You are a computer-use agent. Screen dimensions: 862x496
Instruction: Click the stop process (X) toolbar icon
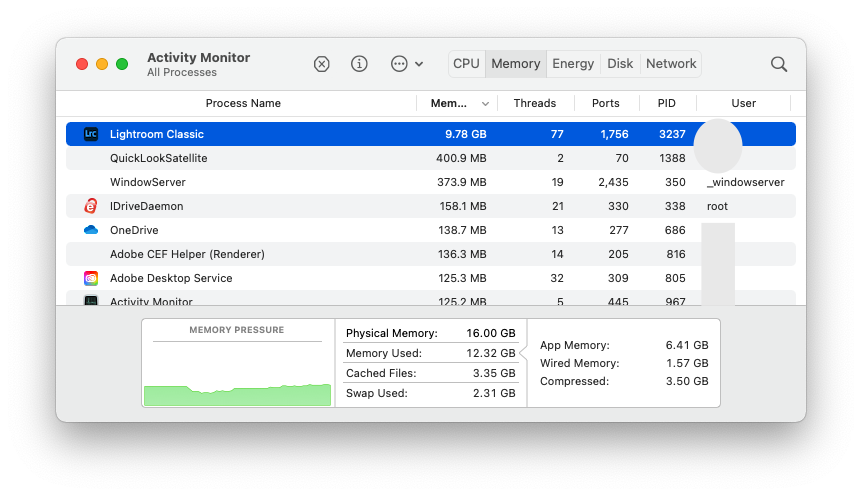tap(322, 64)
